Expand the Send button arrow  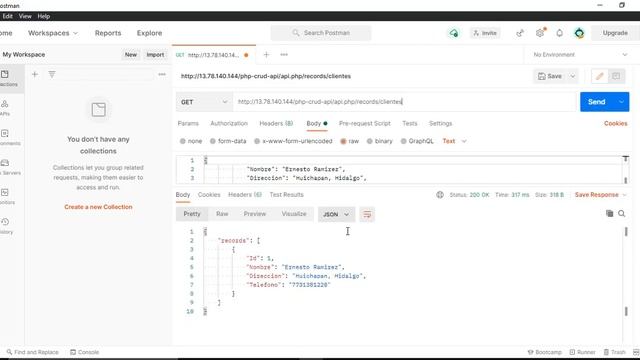pos(621,102)
